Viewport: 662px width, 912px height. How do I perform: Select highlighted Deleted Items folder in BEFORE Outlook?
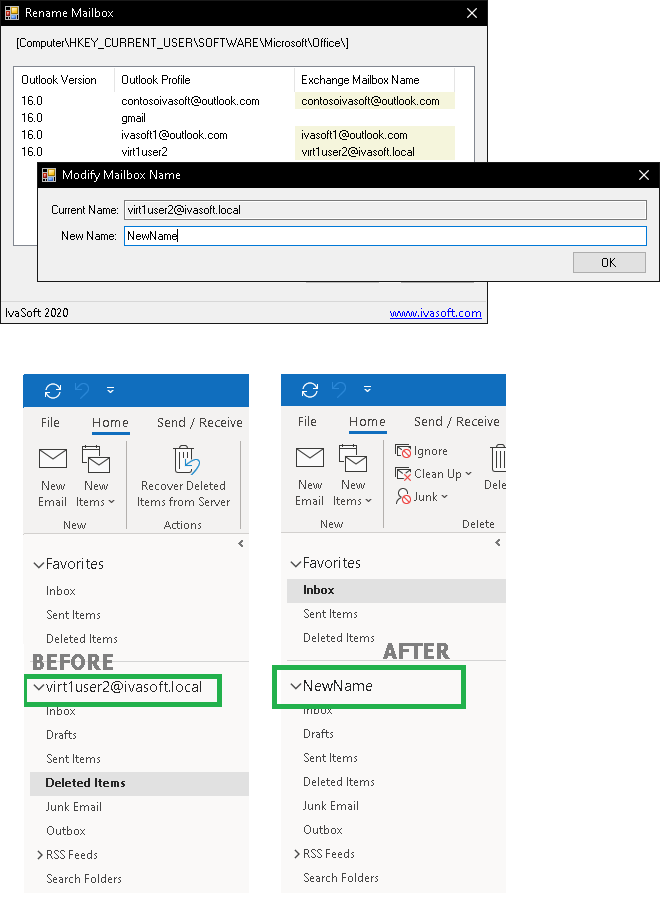coord(140,783)
